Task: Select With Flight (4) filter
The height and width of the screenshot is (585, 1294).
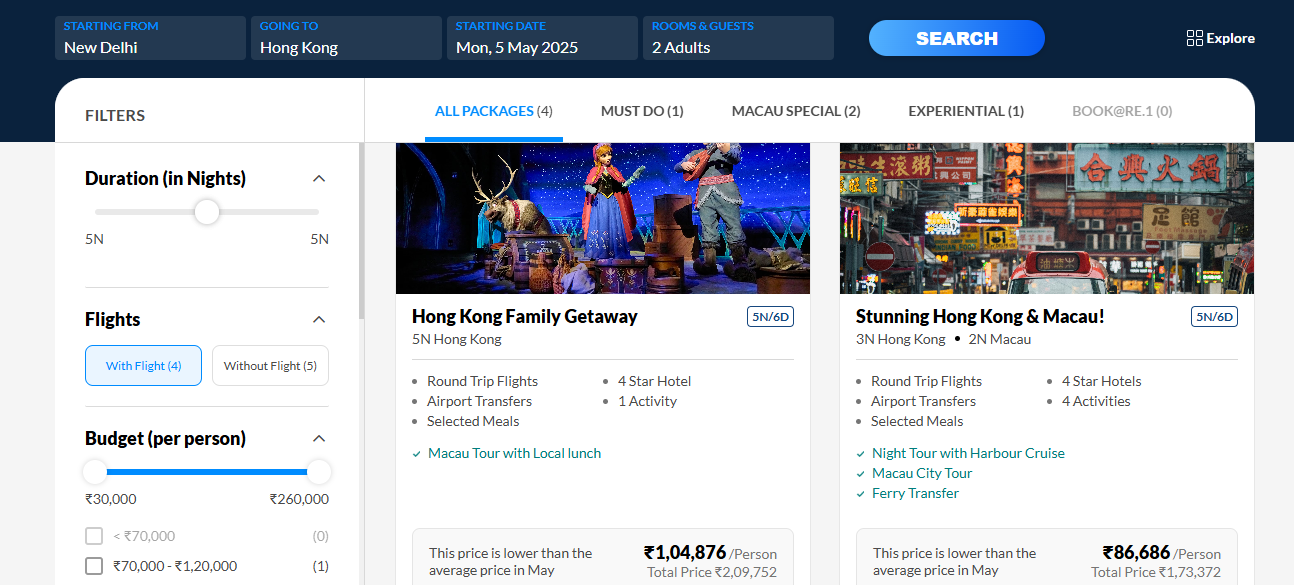Action: [143, 366]
